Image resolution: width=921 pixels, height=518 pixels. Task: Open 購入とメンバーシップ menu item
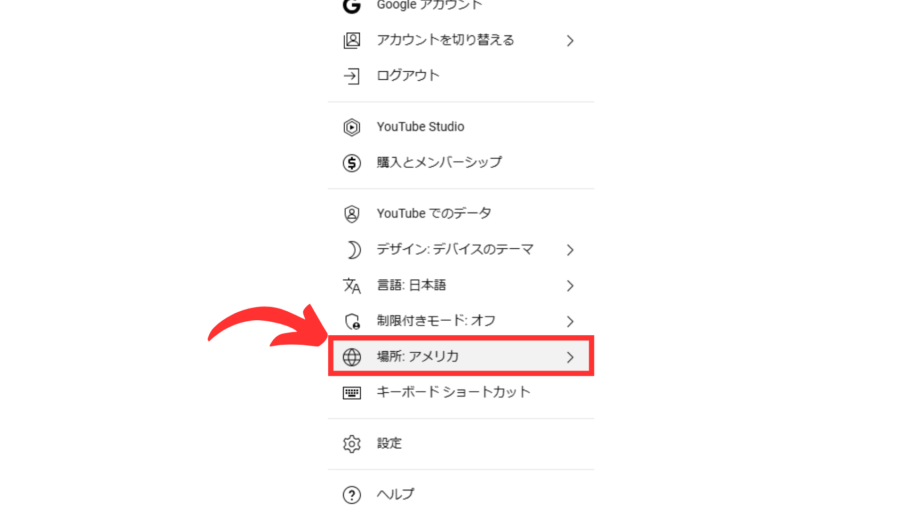coord(460,162)
